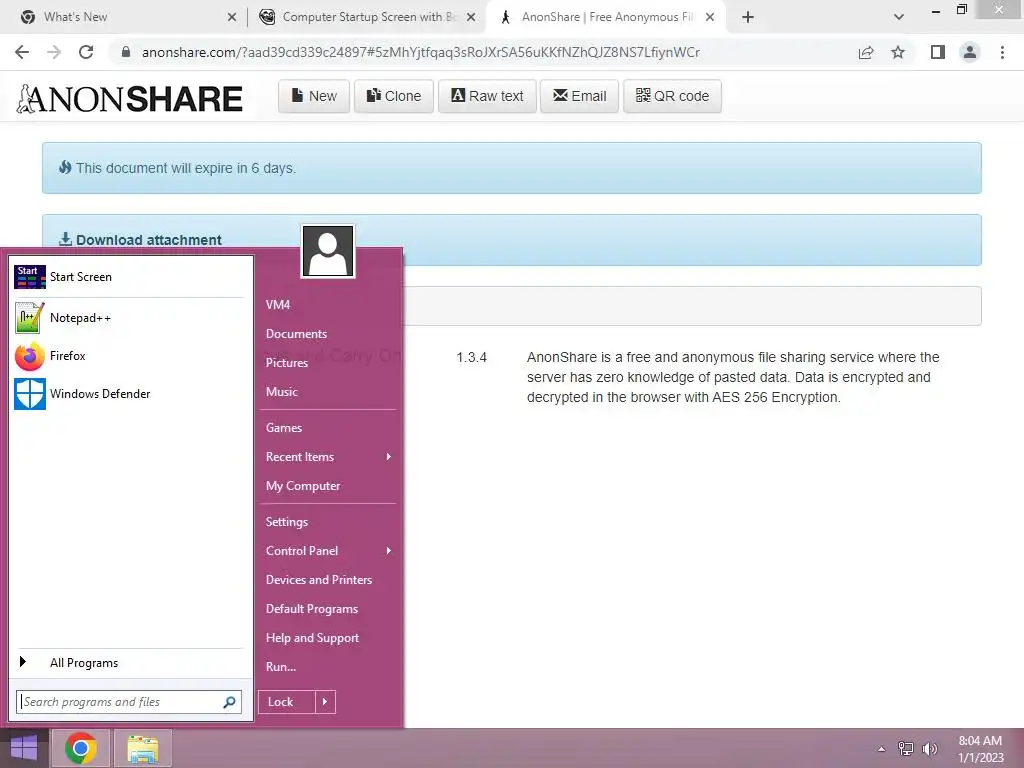
Task: Click the magnifier icon in Start search box
Action: pyautogui.click(x=229, y=702)
